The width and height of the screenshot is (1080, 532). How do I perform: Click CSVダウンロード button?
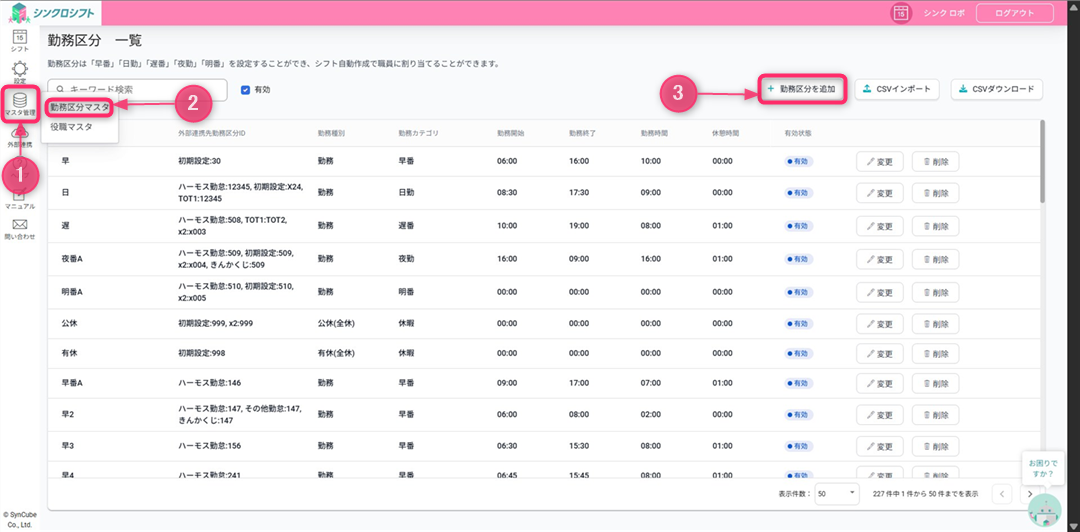point(997,90)
